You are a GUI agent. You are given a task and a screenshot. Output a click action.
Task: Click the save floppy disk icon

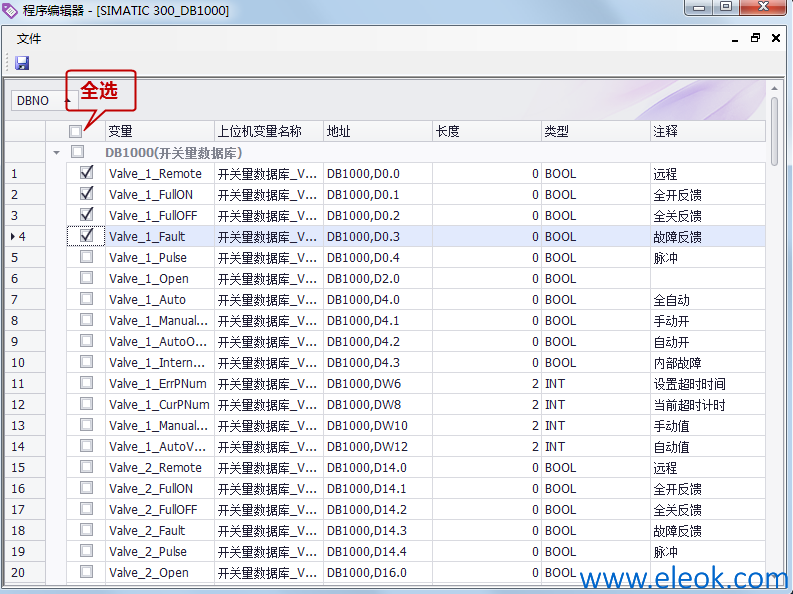click(x=22, y=63)
